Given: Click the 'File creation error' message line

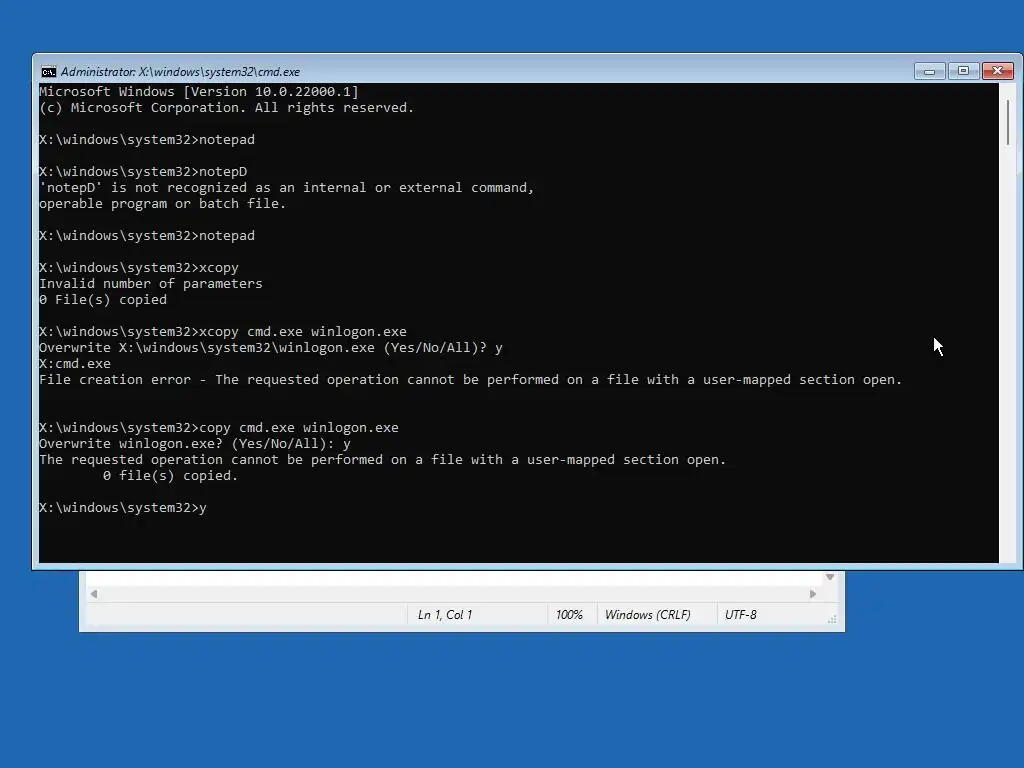Looking at the screenshot, I should click(x=470, y=379).
